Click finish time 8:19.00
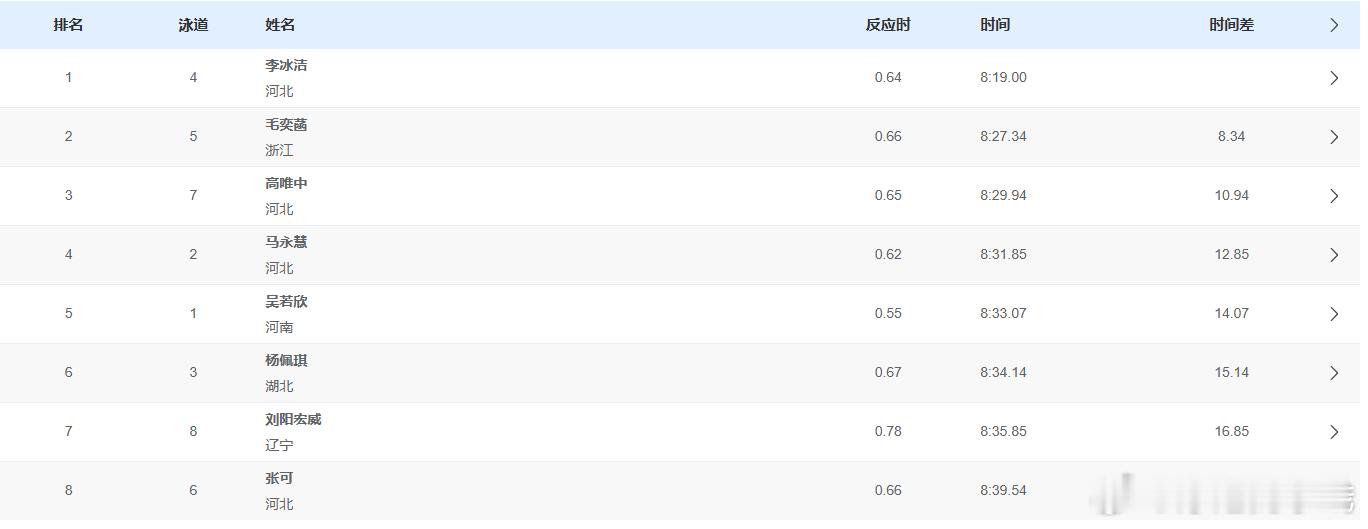 pos(1003,77)
